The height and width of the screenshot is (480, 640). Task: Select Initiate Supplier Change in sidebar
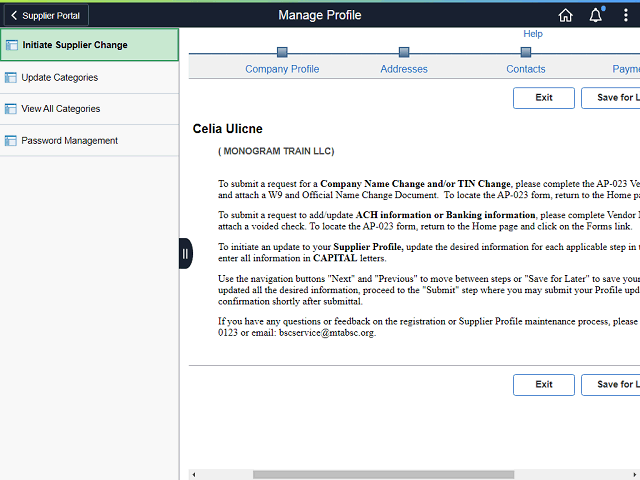pyautogui.click(x=89, y=45)
